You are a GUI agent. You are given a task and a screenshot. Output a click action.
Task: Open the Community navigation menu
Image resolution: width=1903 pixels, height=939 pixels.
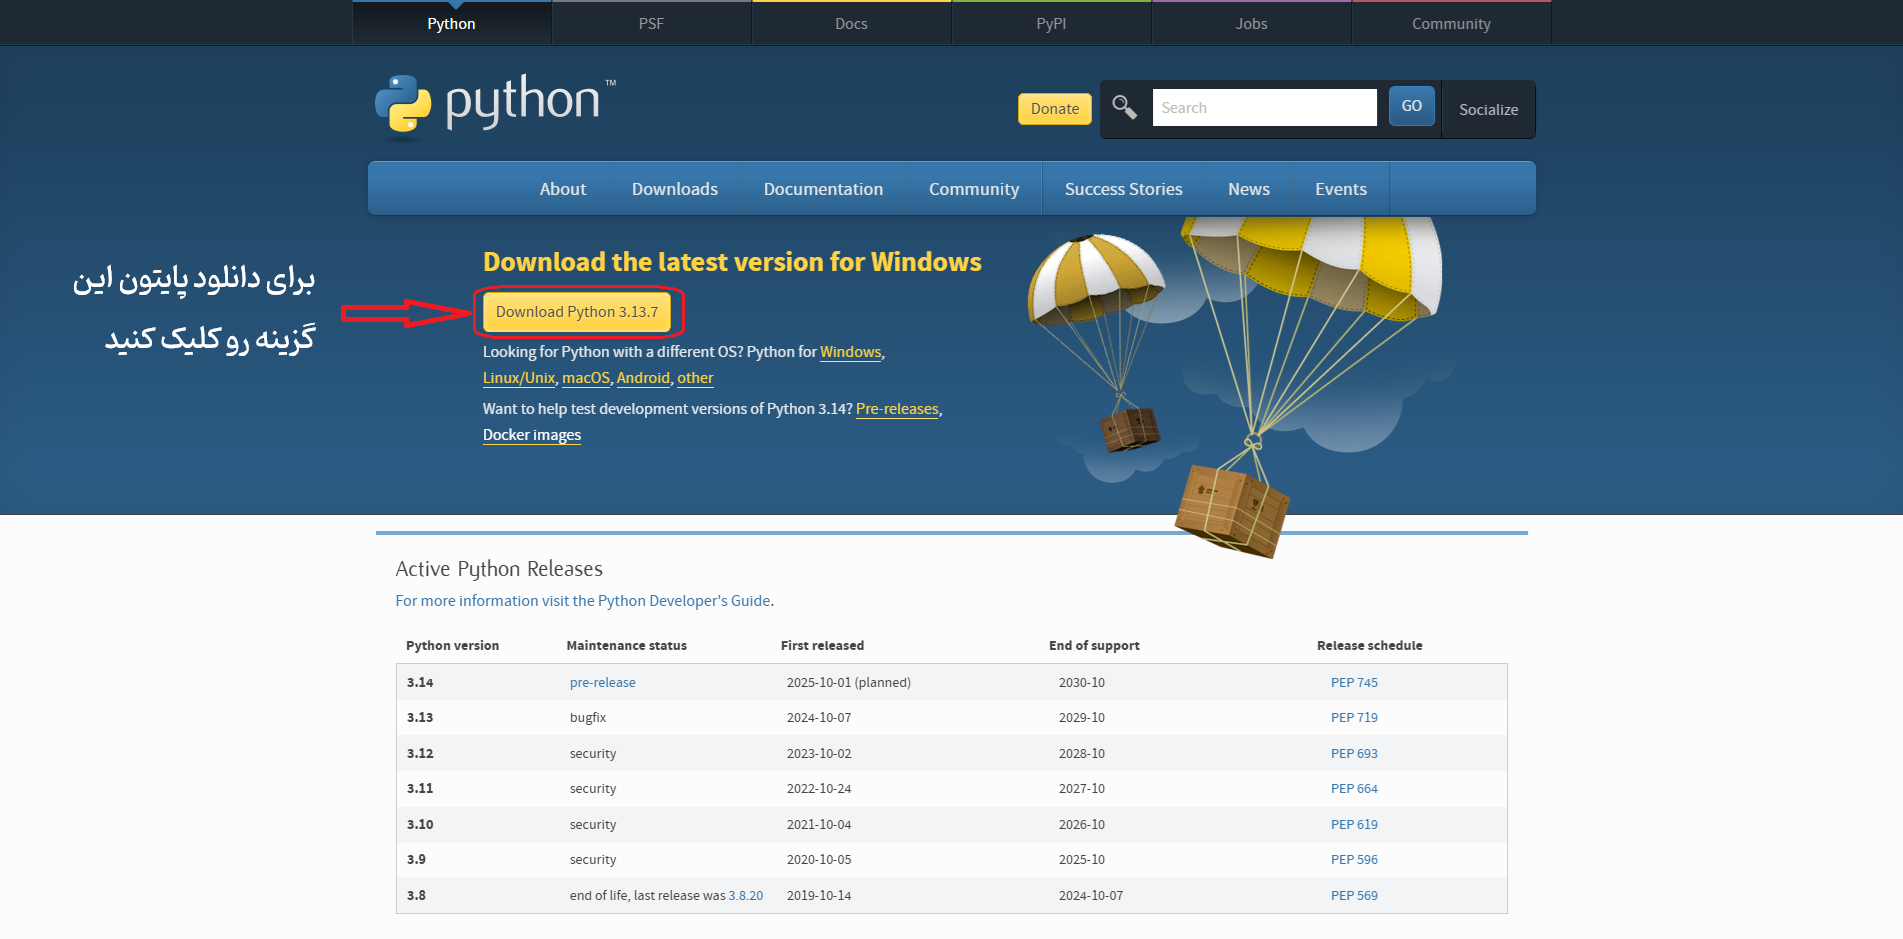tap(974, 189)
